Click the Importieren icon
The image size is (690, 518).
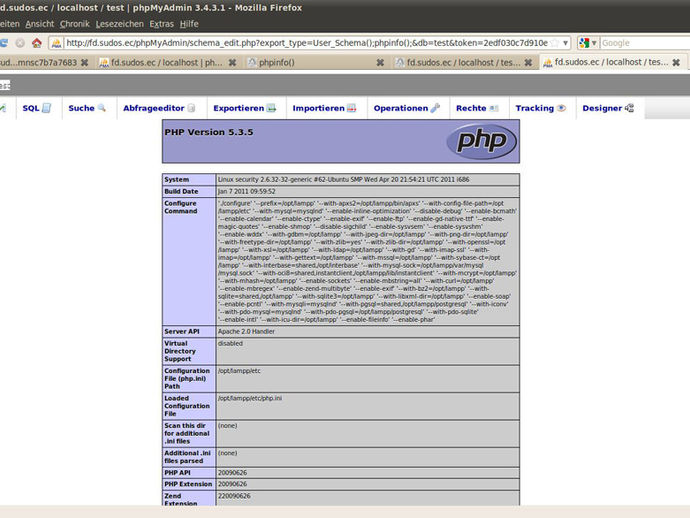(x=352, y=108)
